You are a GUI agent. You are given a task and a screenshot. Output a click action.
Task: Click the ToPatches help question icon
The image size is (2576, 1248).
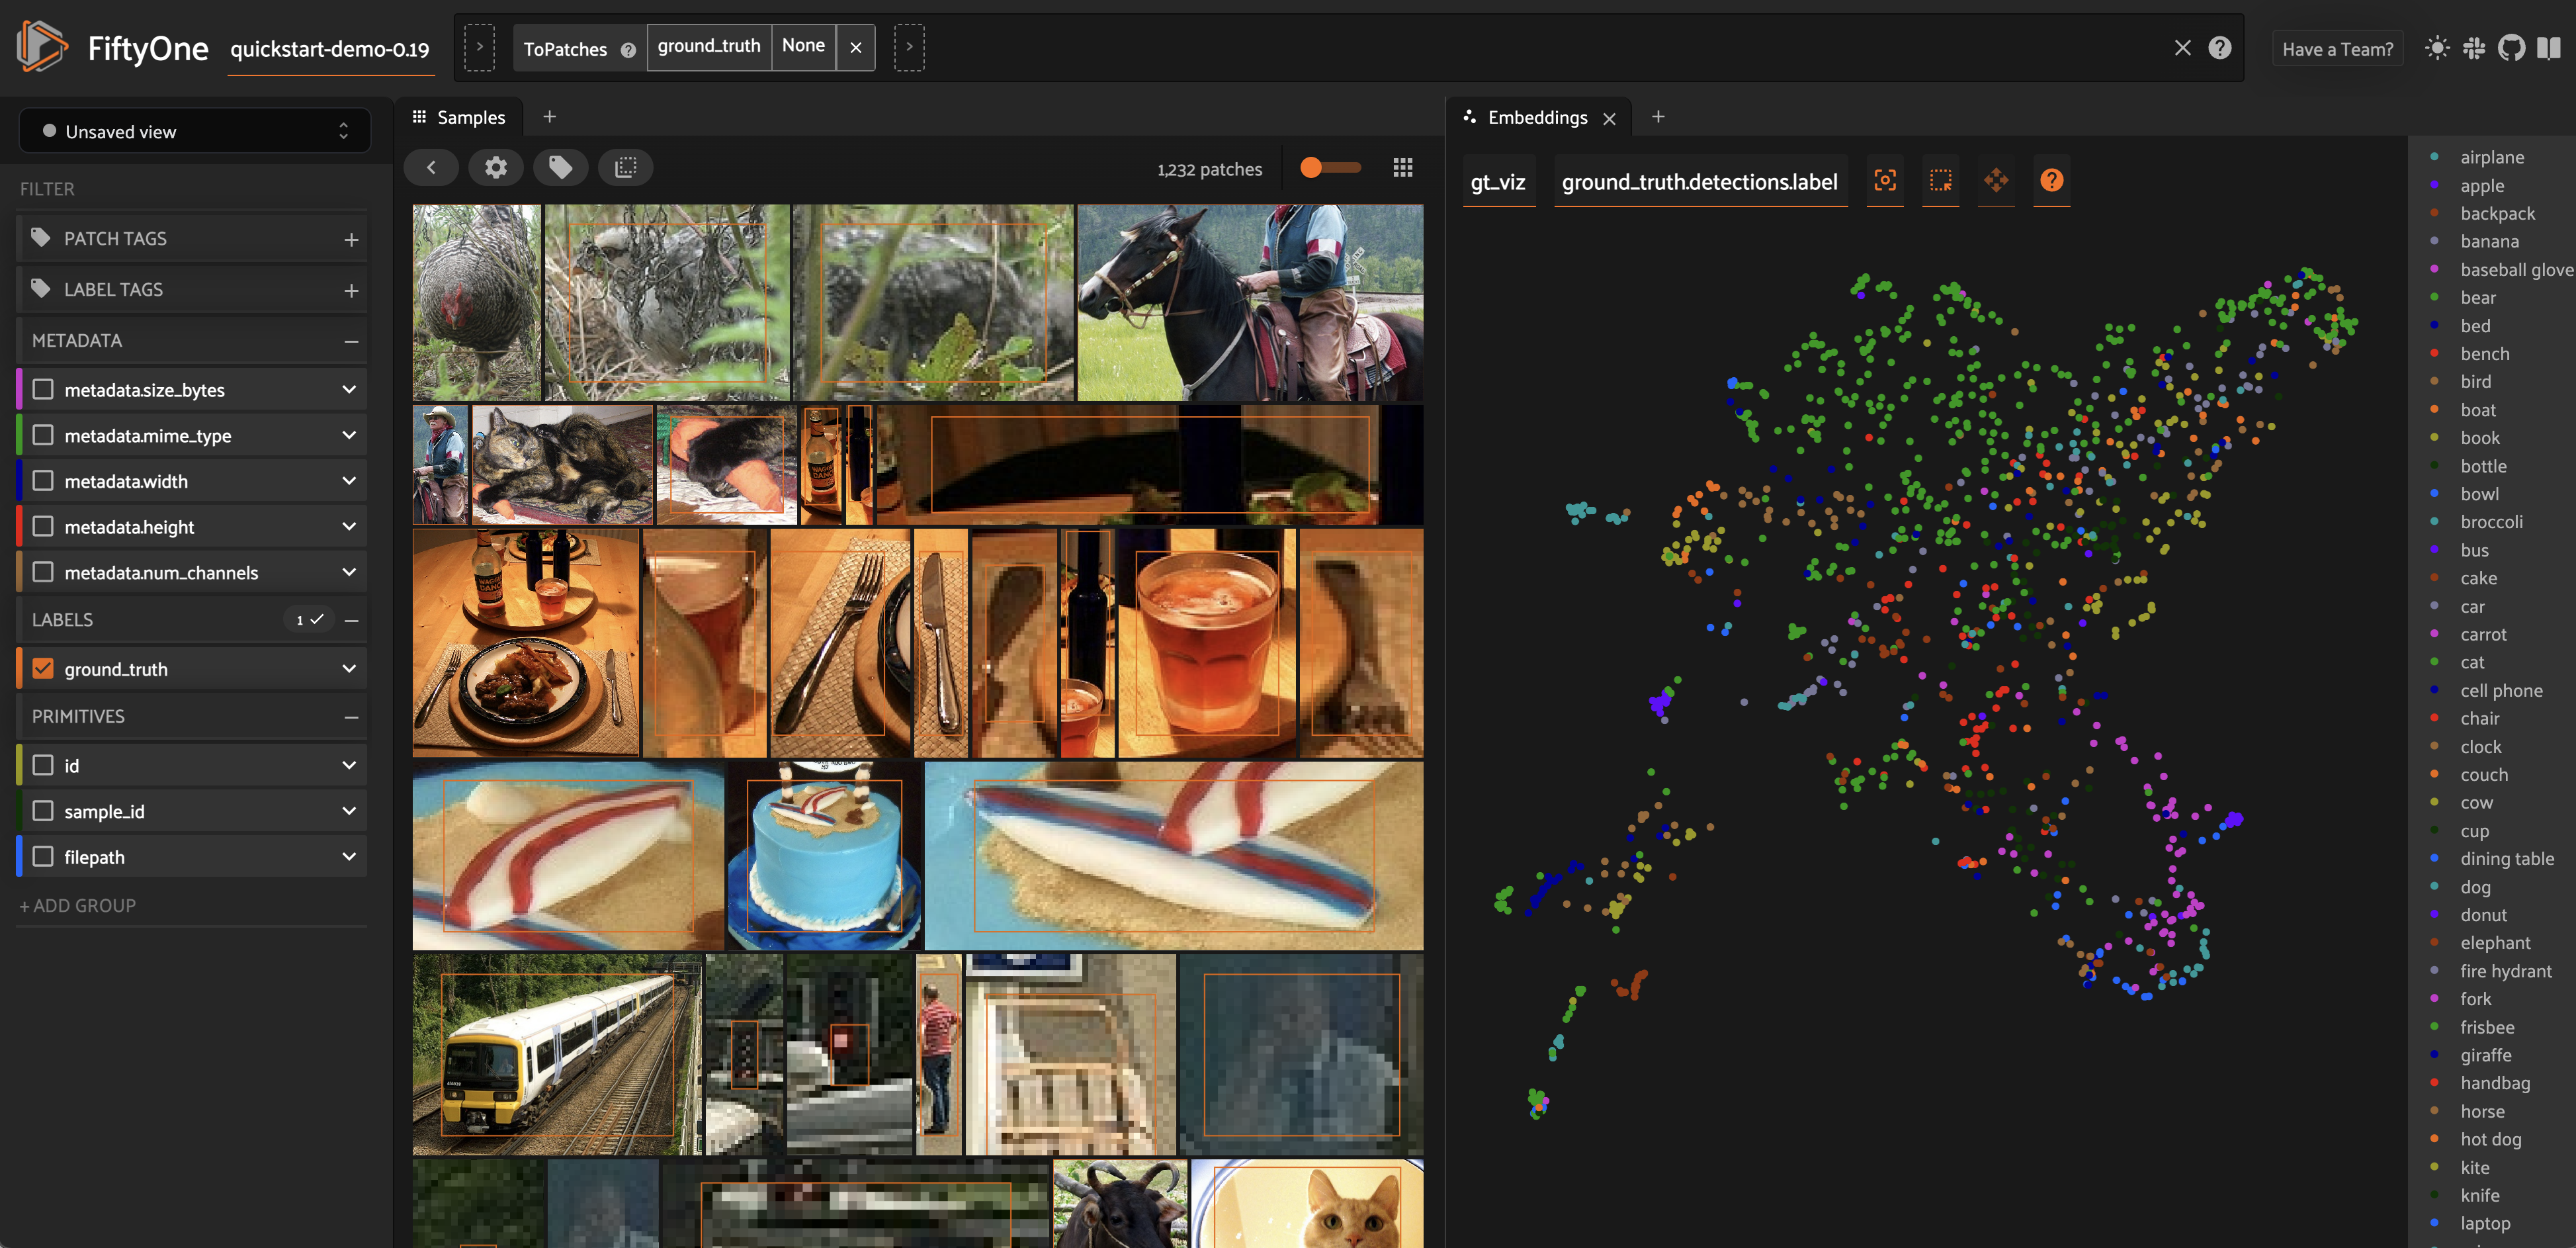pyautogui.click(x=628, y=50)
